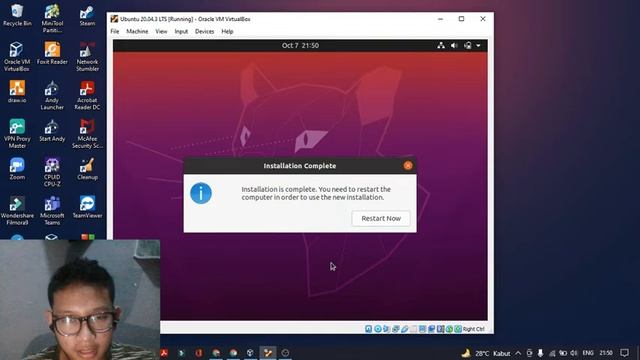640x360 pixels.
Task: Open the Help menu
Action: point(227,31)
